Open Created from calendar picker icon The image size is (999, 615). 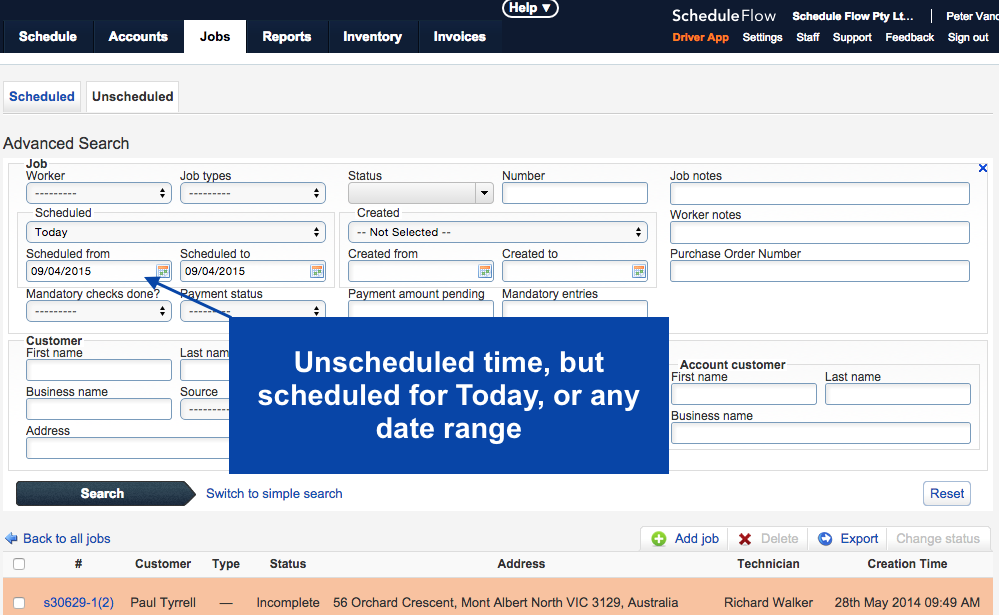point(485,271)
